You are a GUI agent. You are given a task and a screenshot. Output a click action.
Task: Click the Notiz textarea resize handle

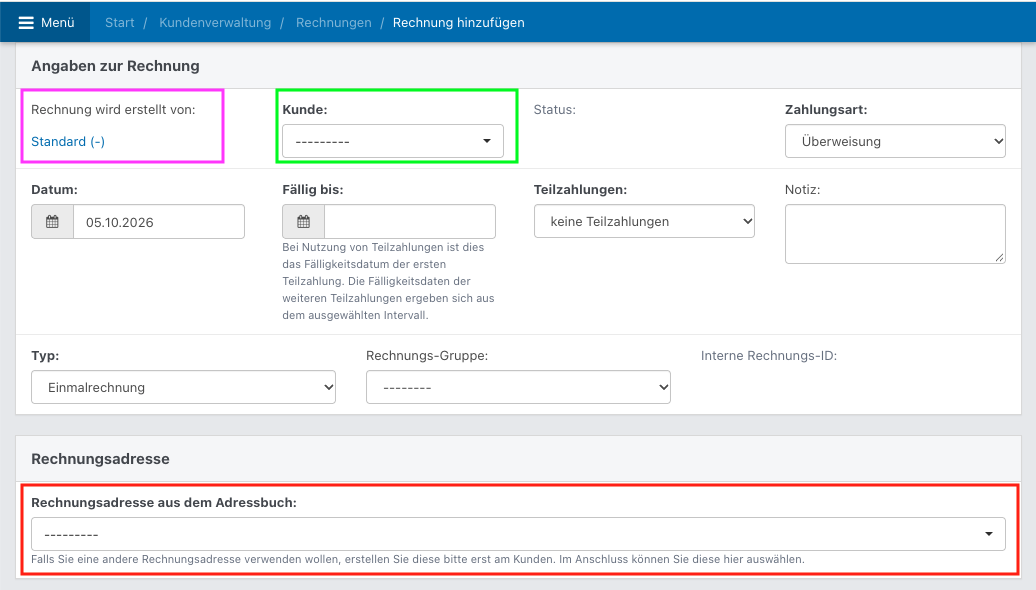[x=1000, y=258]
